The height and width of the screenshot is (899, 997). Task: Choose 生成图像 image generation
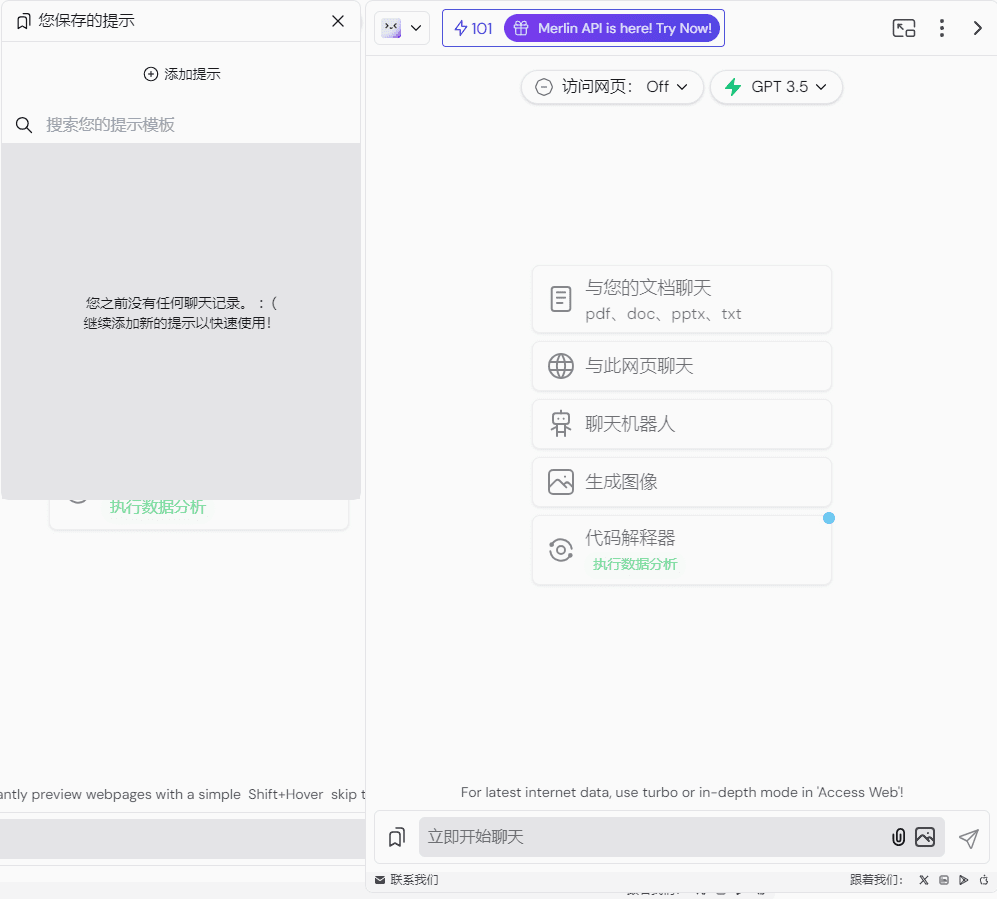(682, 482)
